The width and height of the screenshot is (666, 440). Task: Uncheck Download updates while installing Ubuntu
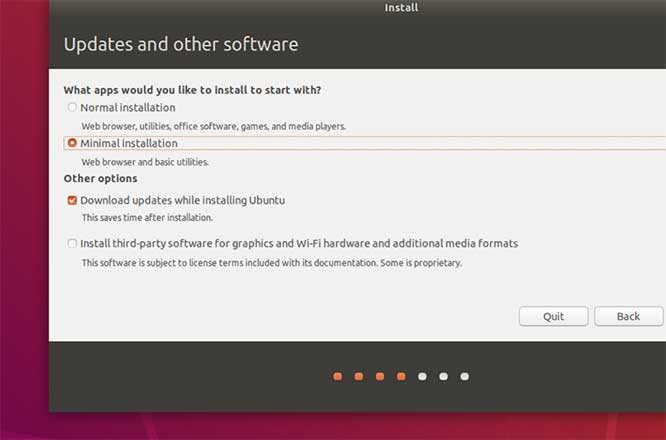point(72,200)
